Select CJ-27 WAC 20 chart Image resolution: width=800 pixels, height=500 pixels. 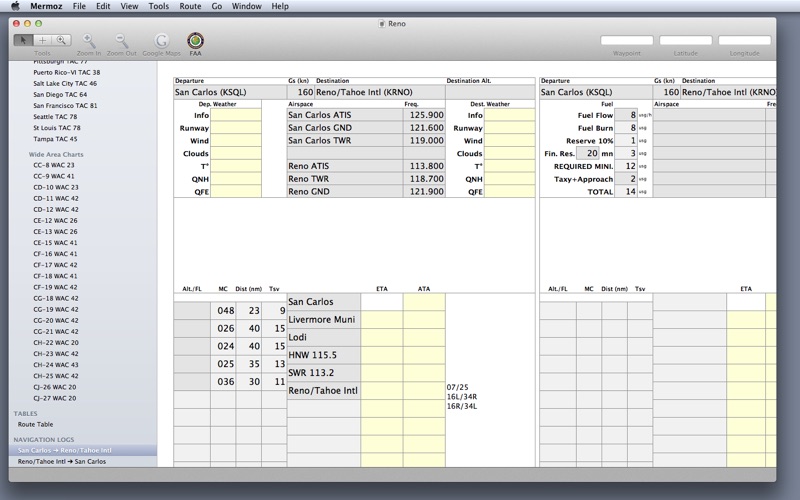[55, 398]
